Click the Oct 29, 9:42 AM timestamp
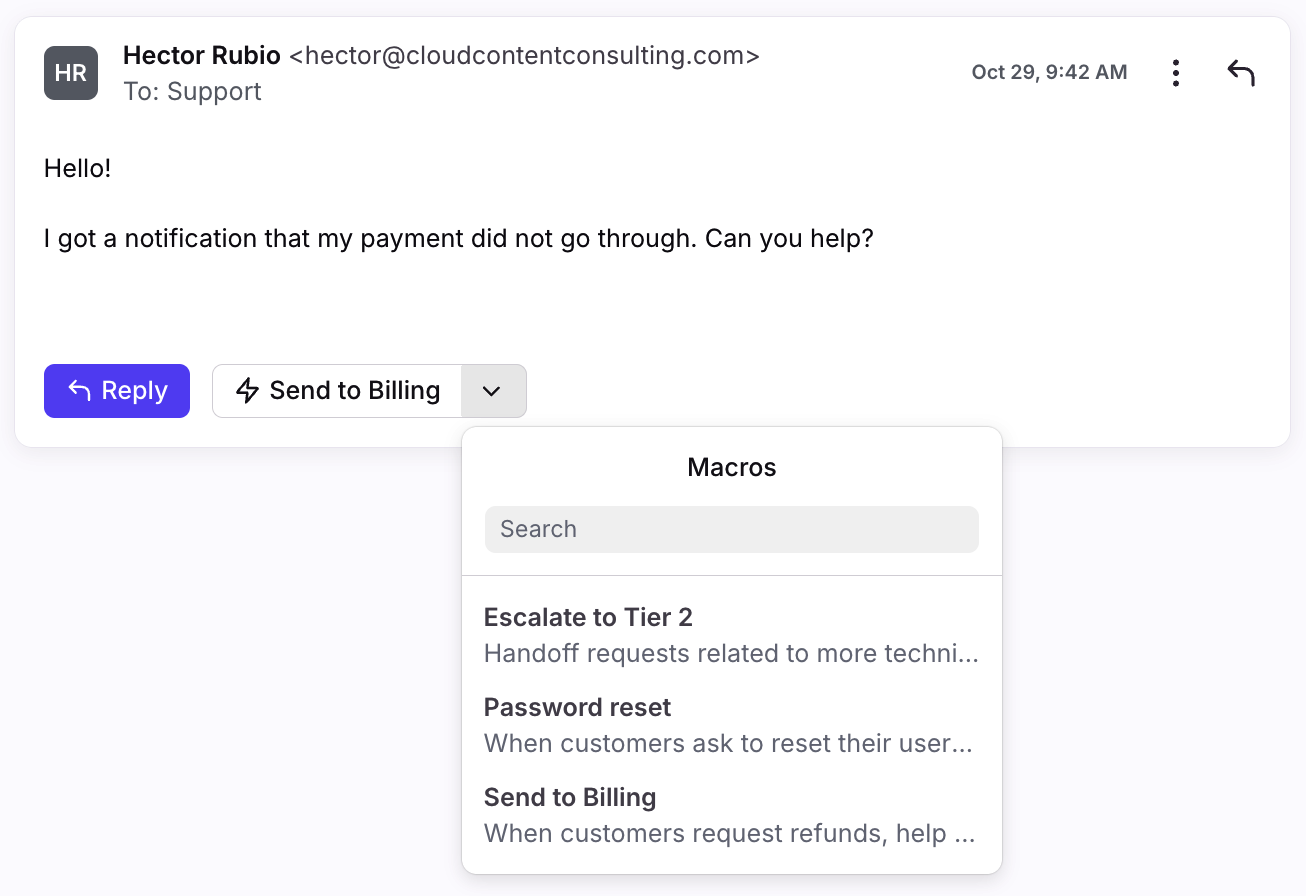The image size is (1306, 896). pos(1049,72)
